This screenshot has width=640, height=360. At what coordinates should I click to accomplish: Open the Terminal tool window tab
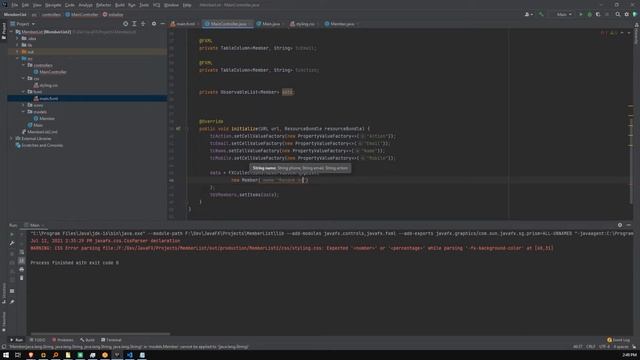[x=111, y=340]
